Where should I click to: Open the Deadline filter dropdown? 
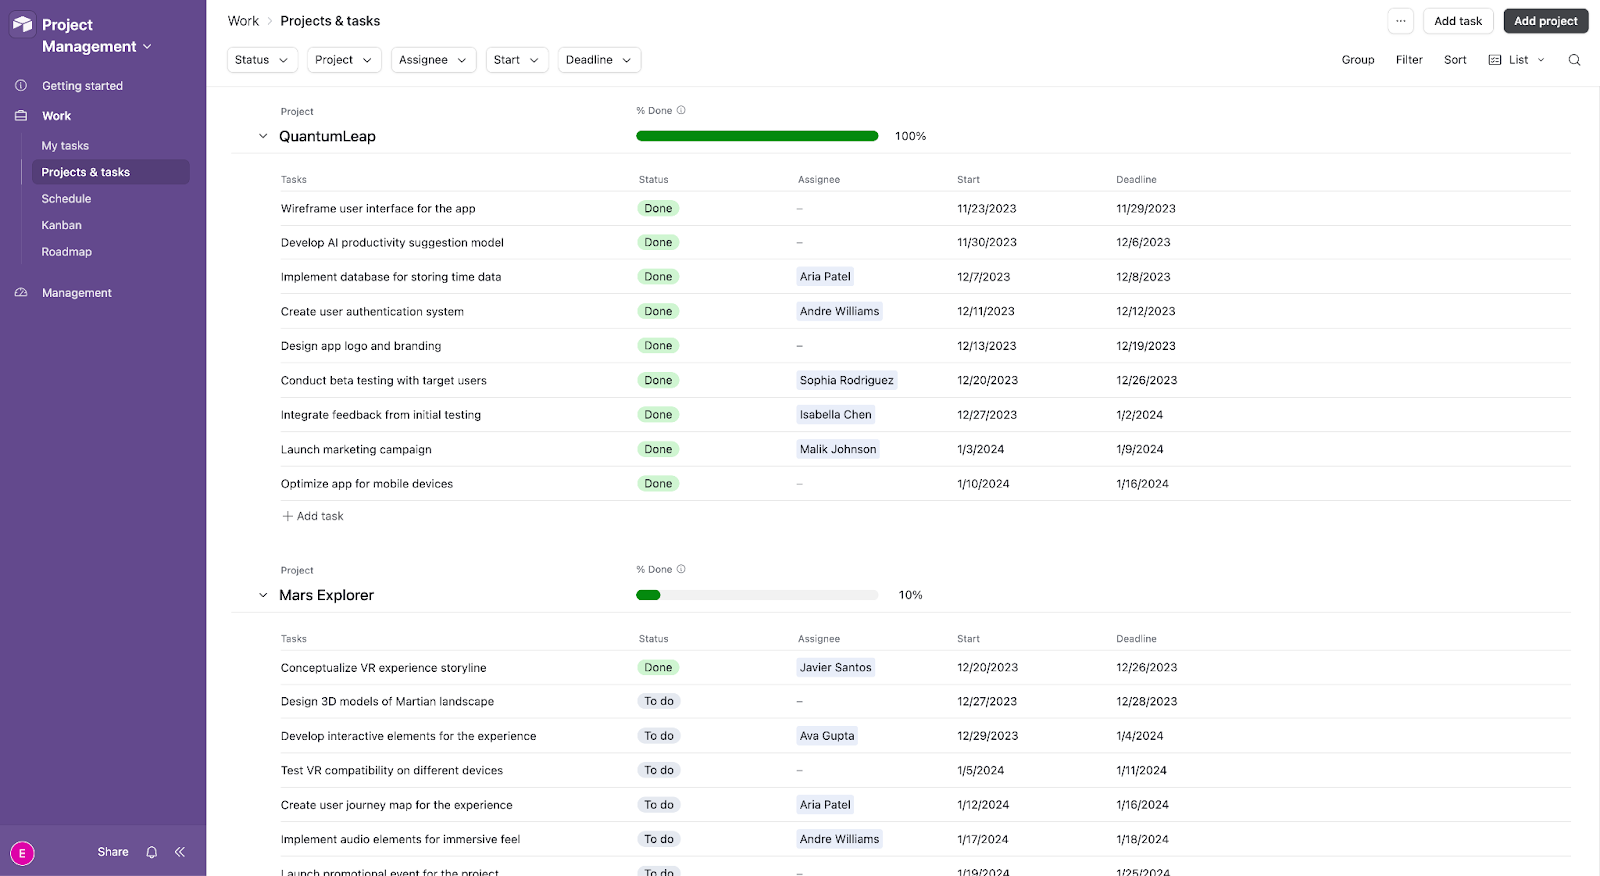click(x=599, y=60)
